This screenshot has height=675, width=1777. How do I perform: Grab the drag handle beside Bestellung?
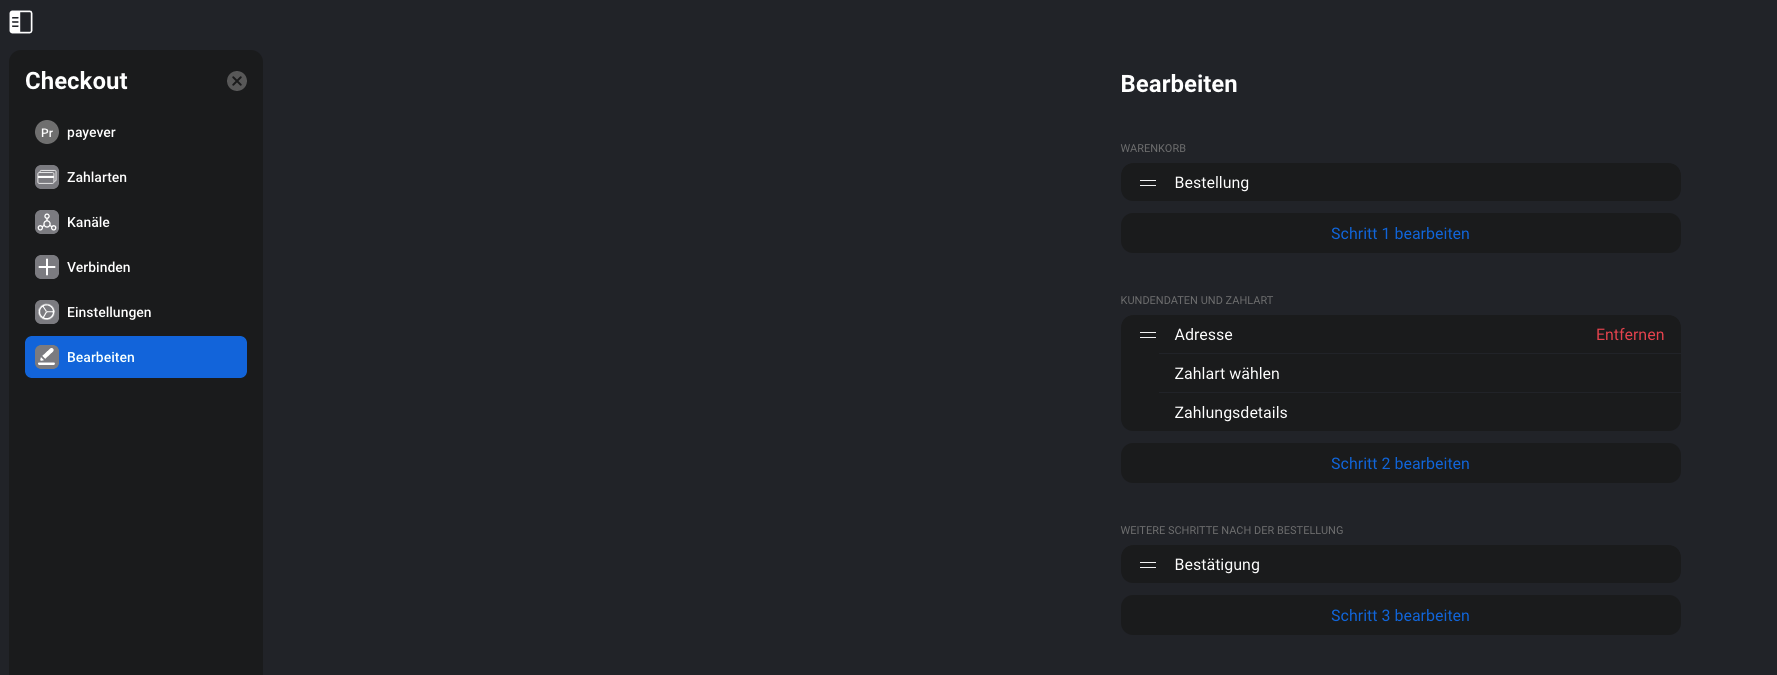click(1148, 183)
